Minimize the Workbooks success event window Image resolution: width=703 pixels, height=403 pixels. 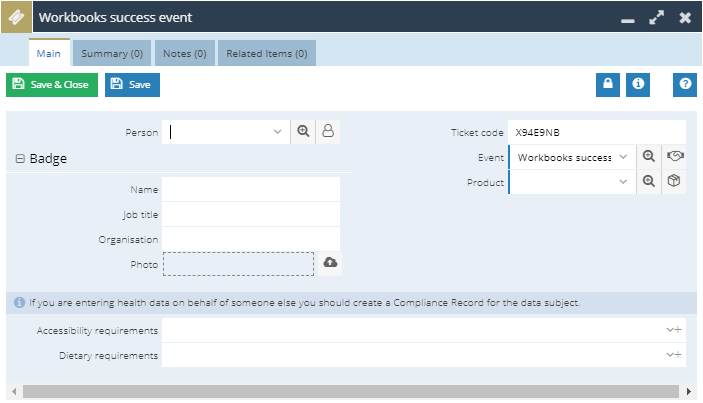pos(628,21)
